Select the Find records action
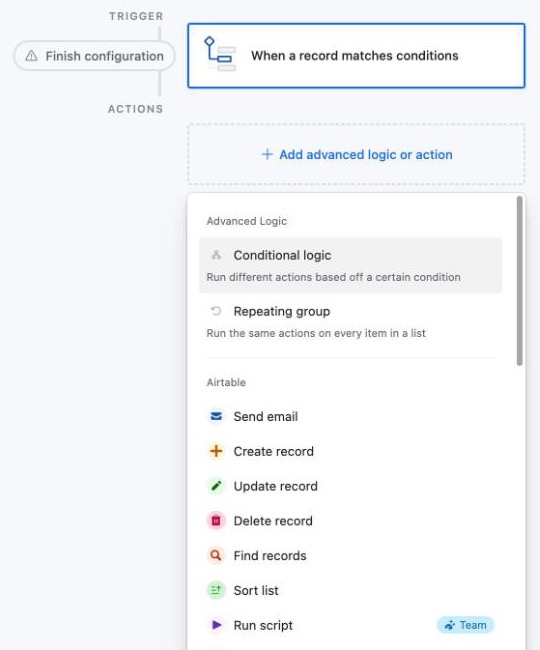The width and height of the screenshot is (540, 650). tap(351, 555)
